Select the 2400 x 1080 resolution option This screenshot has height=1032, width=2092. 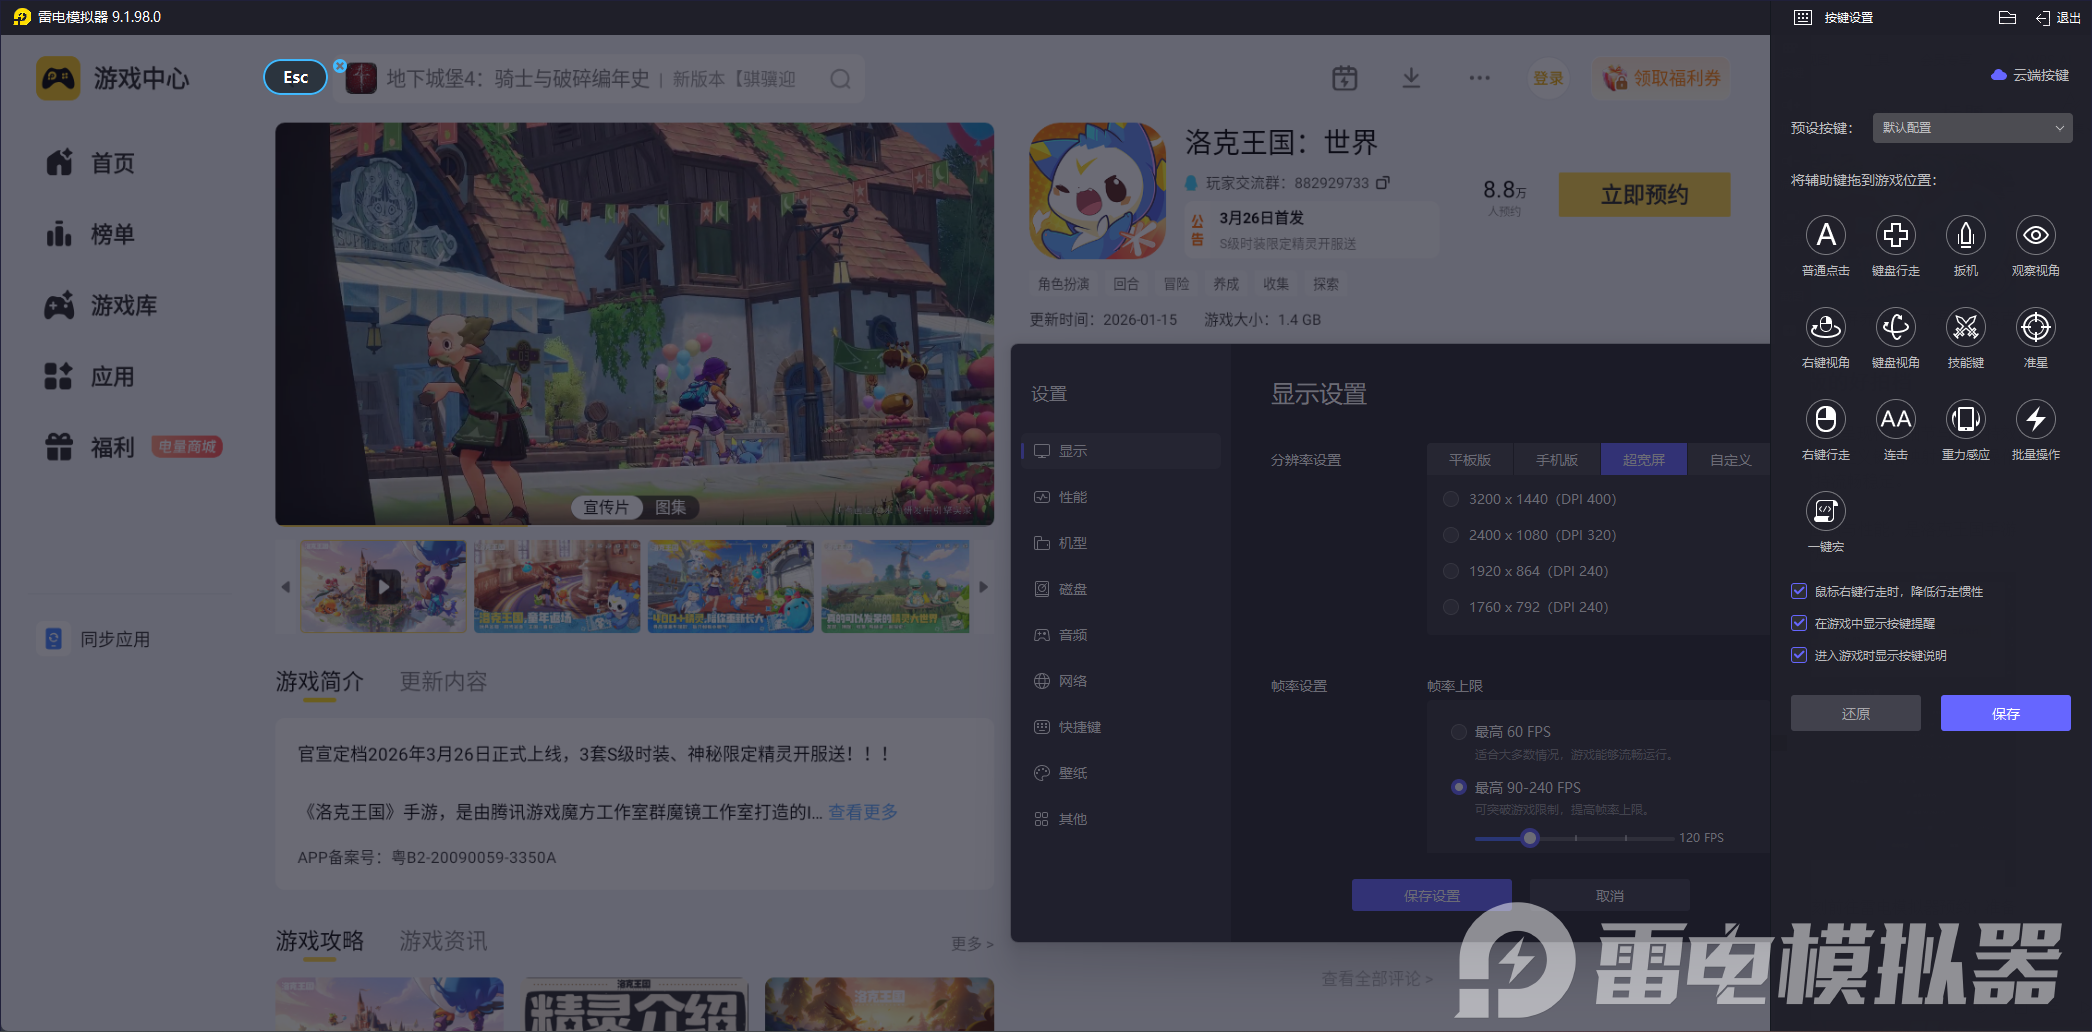point(1450,535)
